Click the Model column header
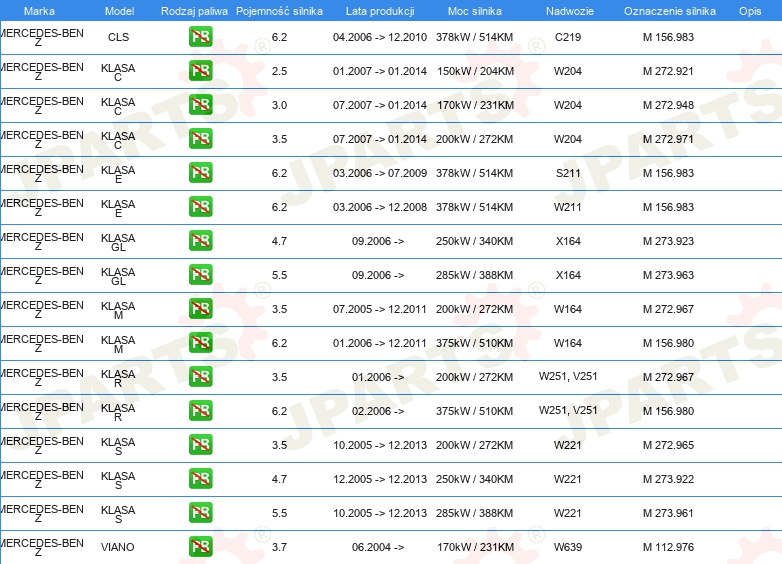 [119, 10]
